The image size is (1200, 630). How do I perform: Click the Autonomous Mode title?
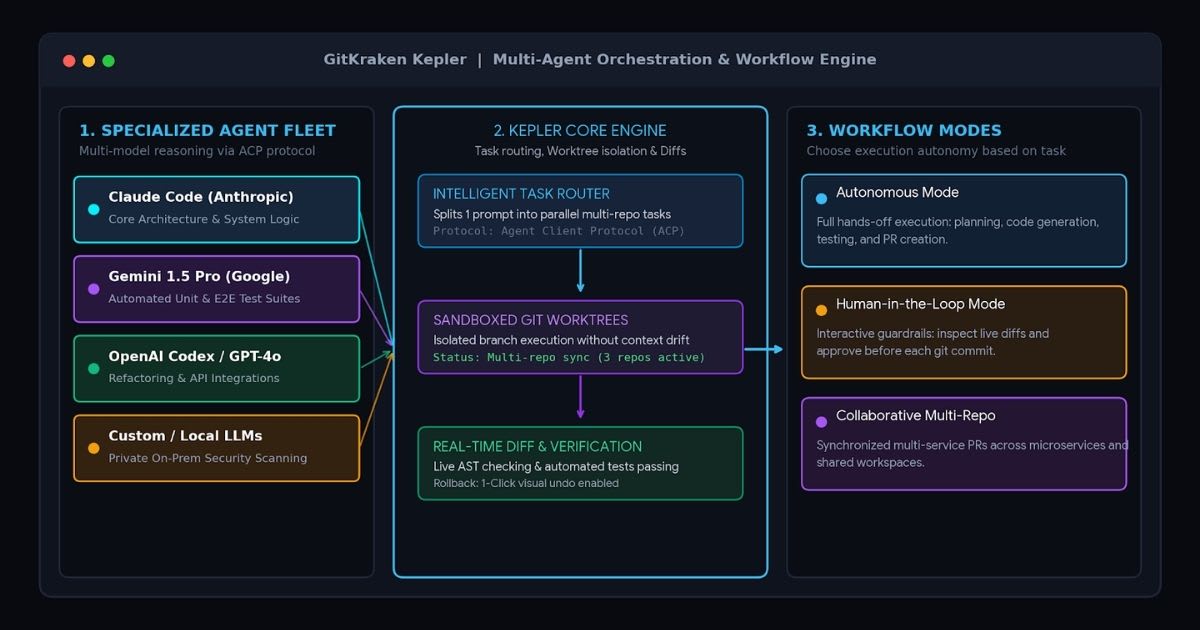(897, 192)
